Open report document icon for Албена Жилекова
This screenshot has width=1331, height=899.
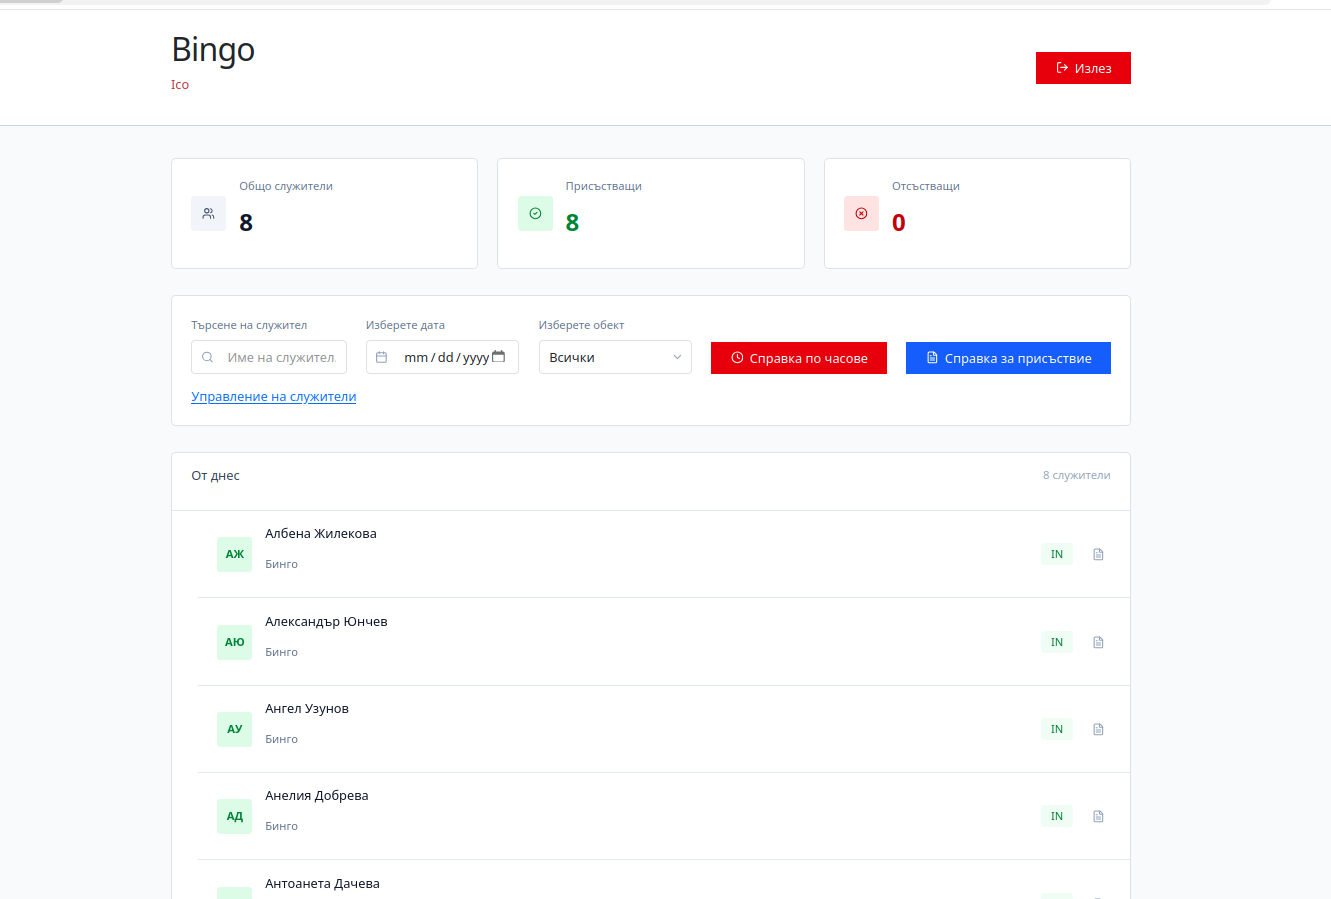[x=1098, y=554]
